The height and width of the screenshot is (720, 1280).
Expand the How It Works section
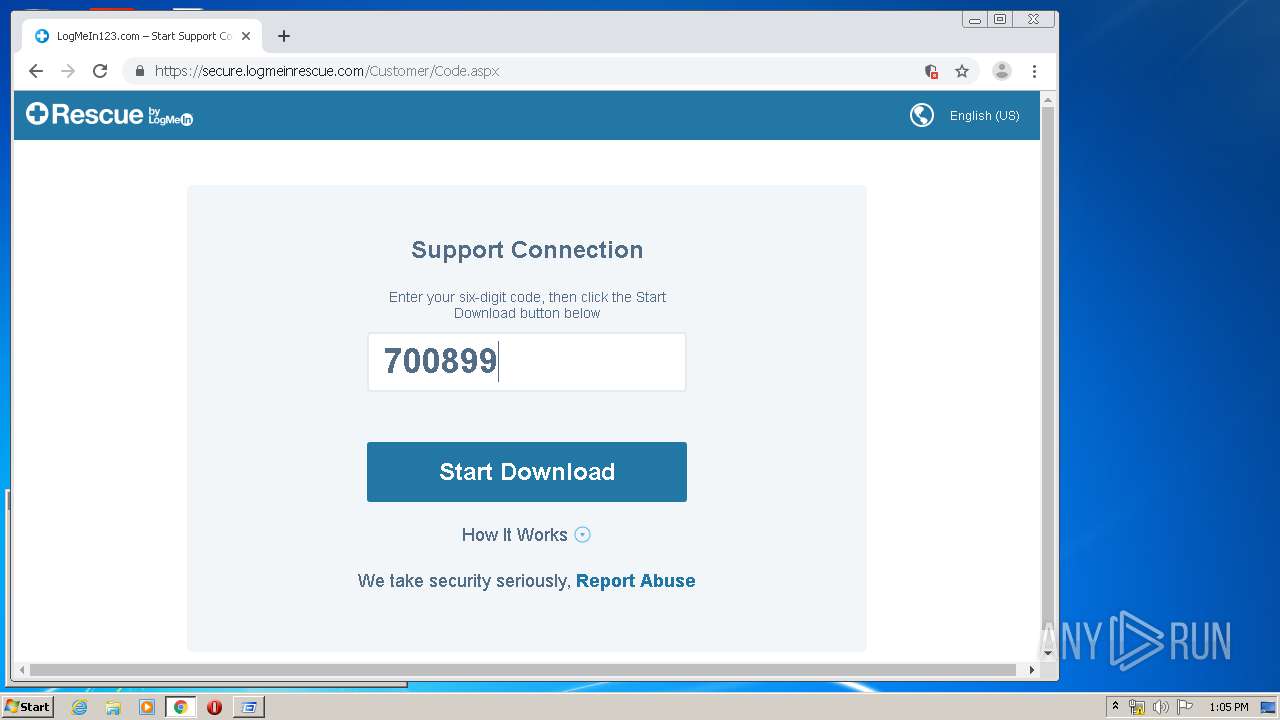526,535
